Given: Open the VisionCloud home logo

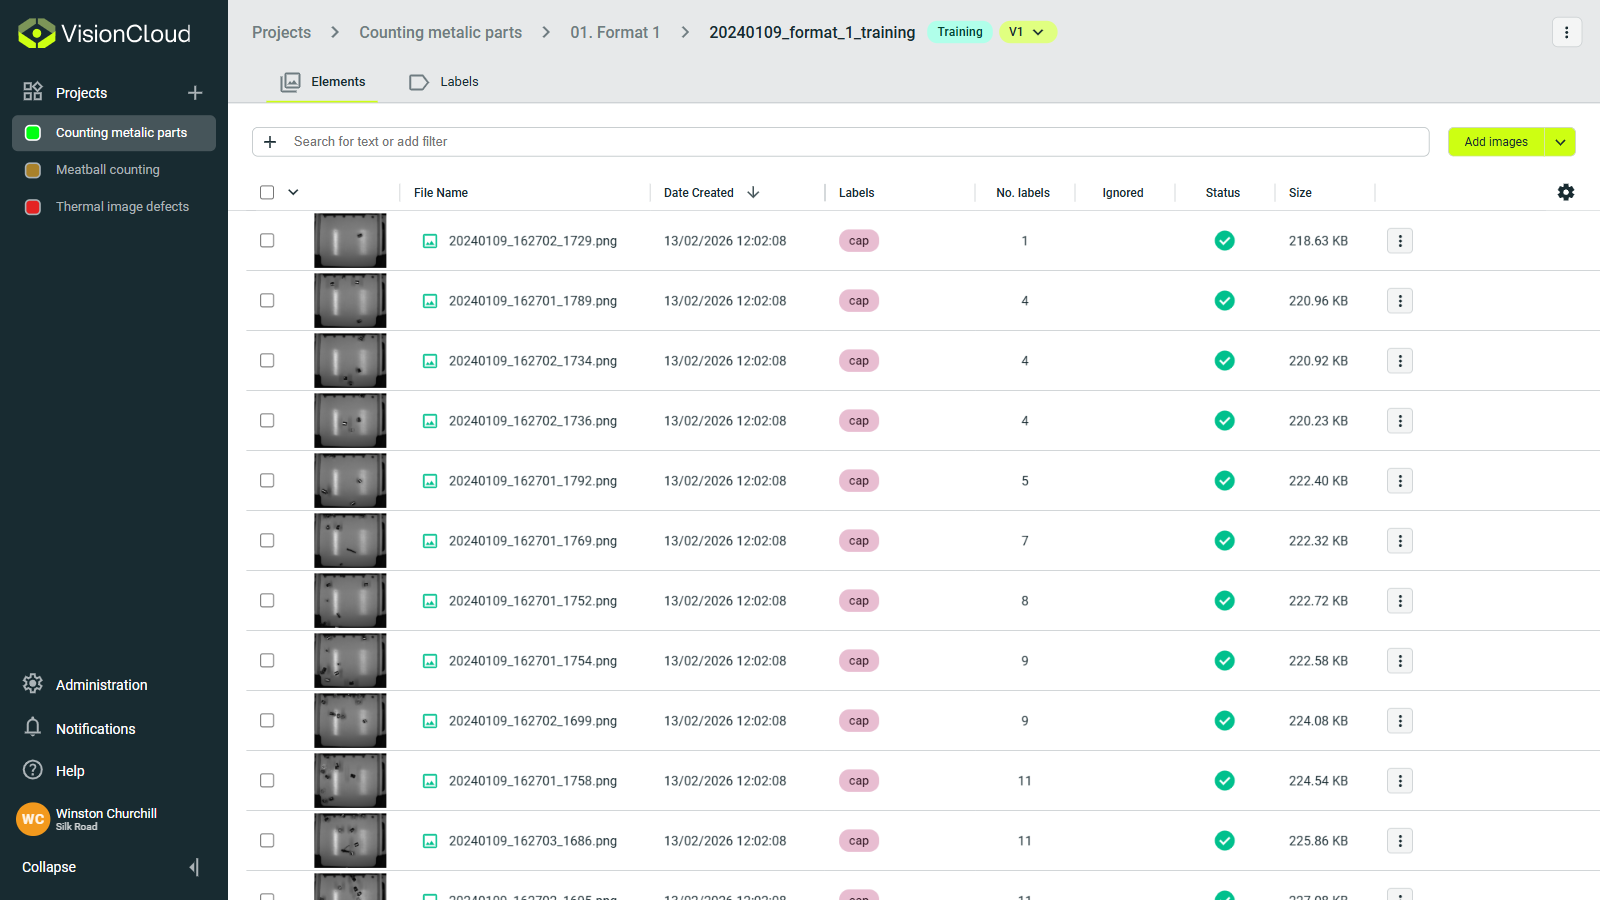Looking at the screenshot, I should pyautogui.click(x=103, y=33).
